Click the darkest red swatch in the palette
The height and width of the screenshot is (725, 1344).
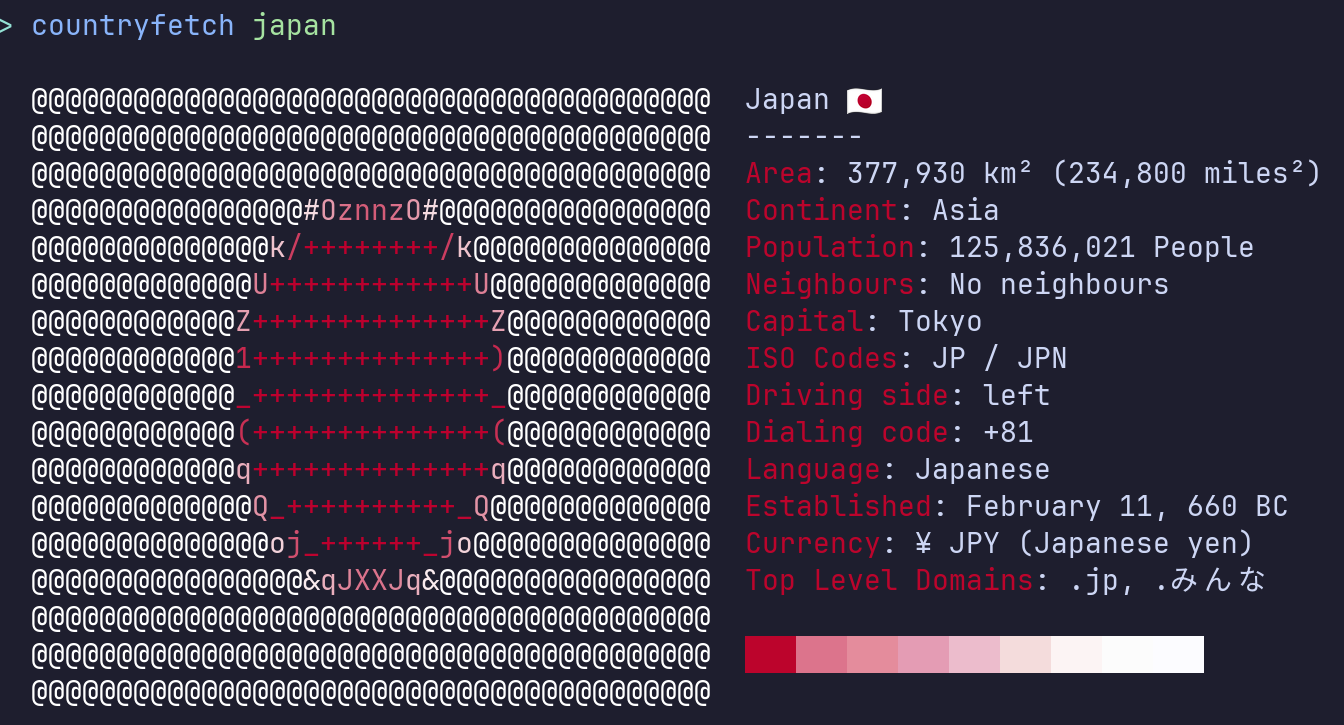pyautogui.click(x=770, y=654)
